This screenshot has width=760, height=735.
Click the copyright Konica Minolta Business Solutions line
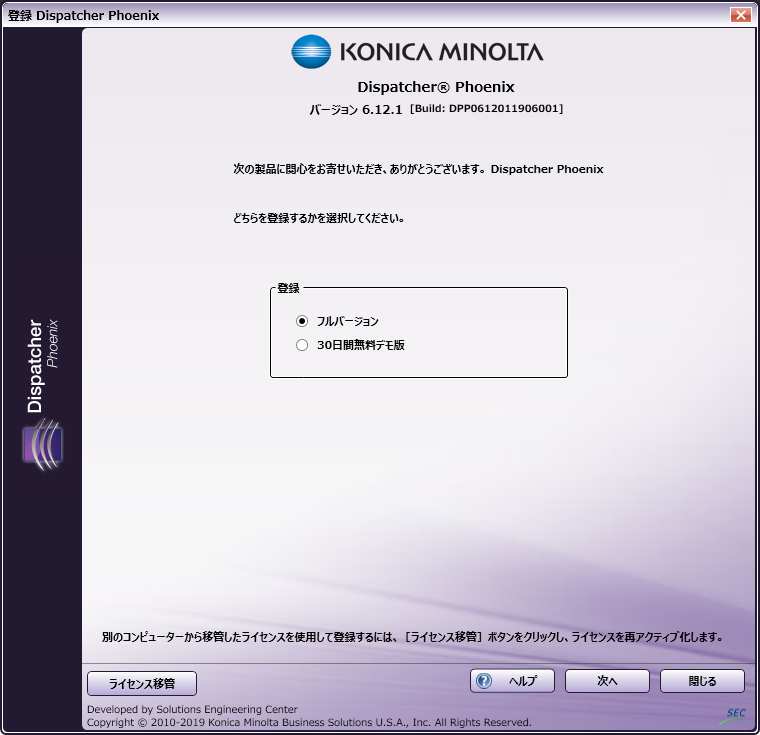tap(309, 722)
